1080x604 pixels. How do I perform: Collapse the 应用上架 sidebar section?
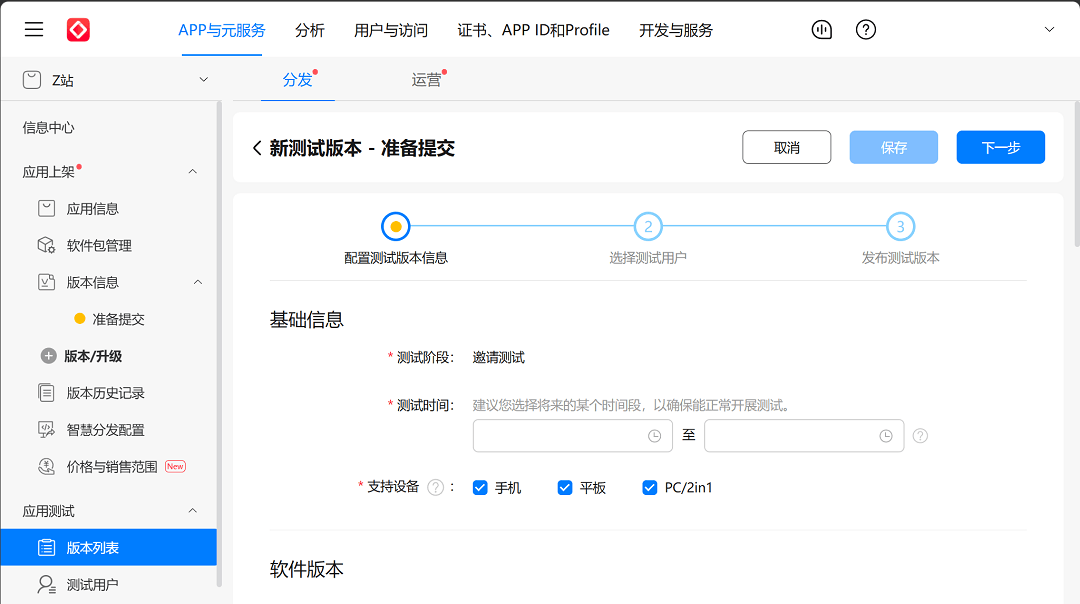193,171
